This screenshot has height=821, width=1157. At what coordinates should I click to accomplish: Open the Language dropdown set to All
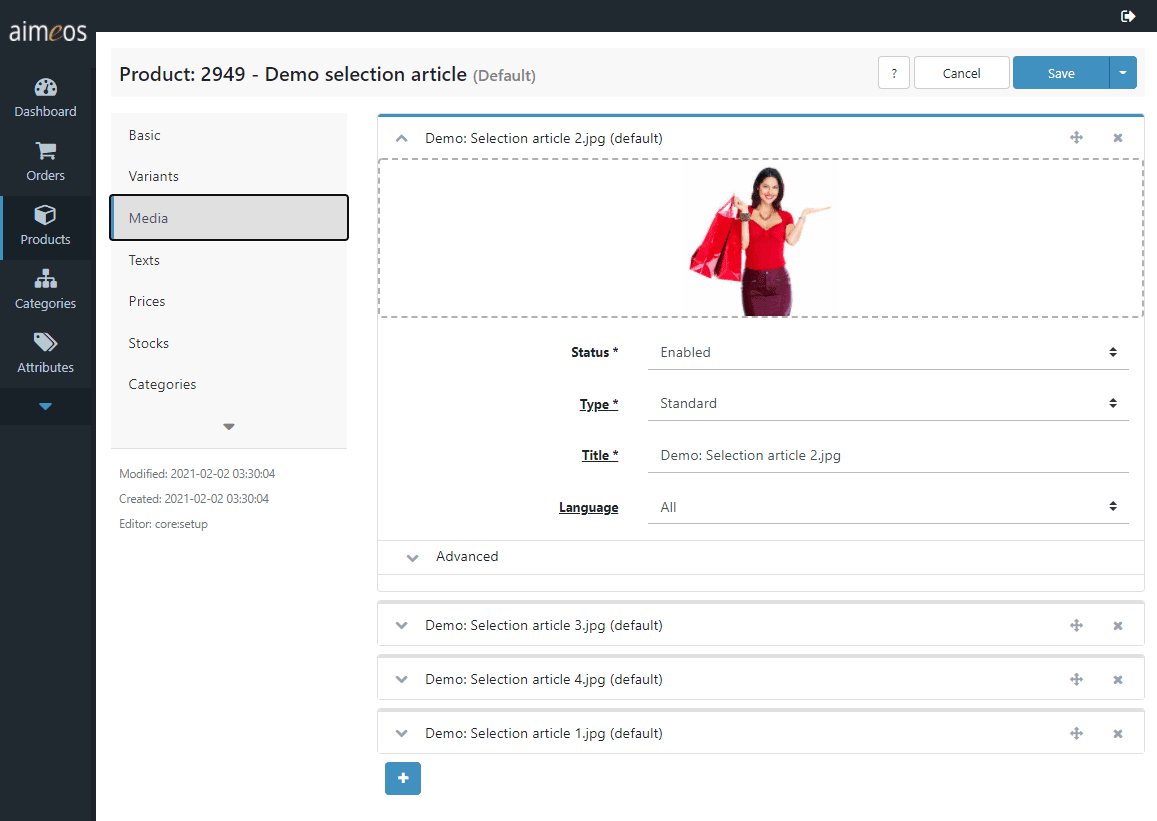tap(887, 508)
